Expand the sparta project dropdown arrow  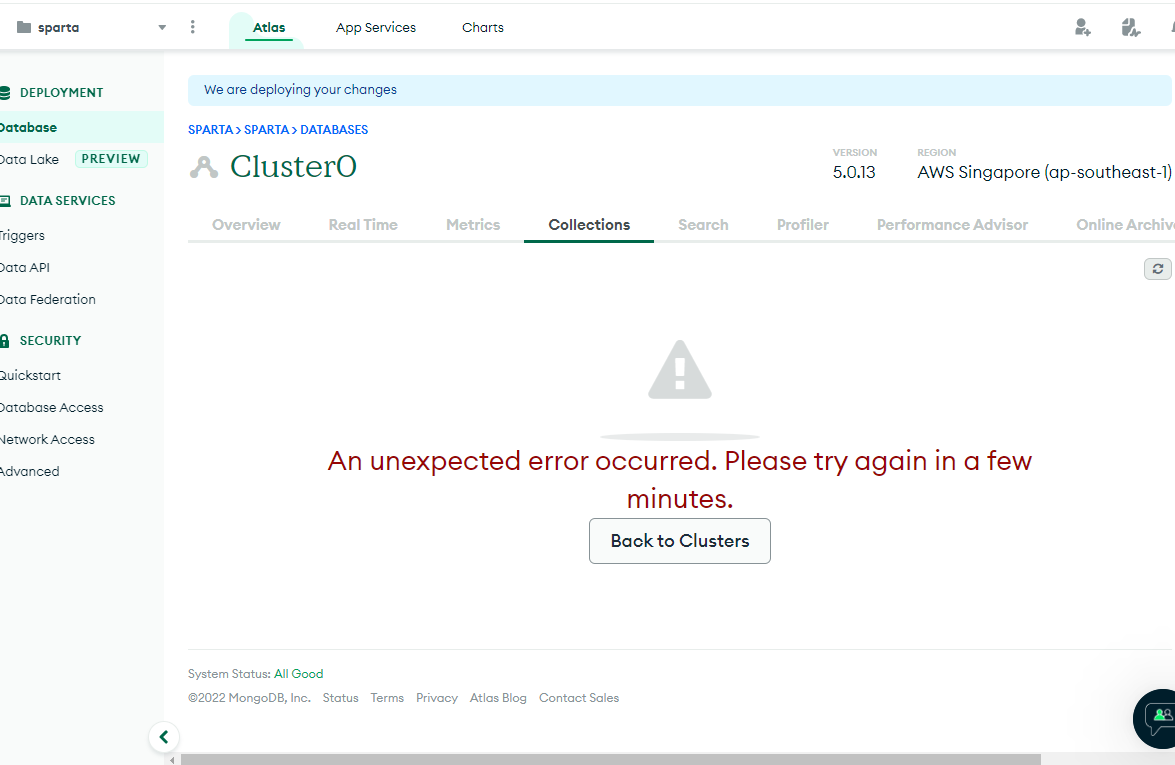162,28
